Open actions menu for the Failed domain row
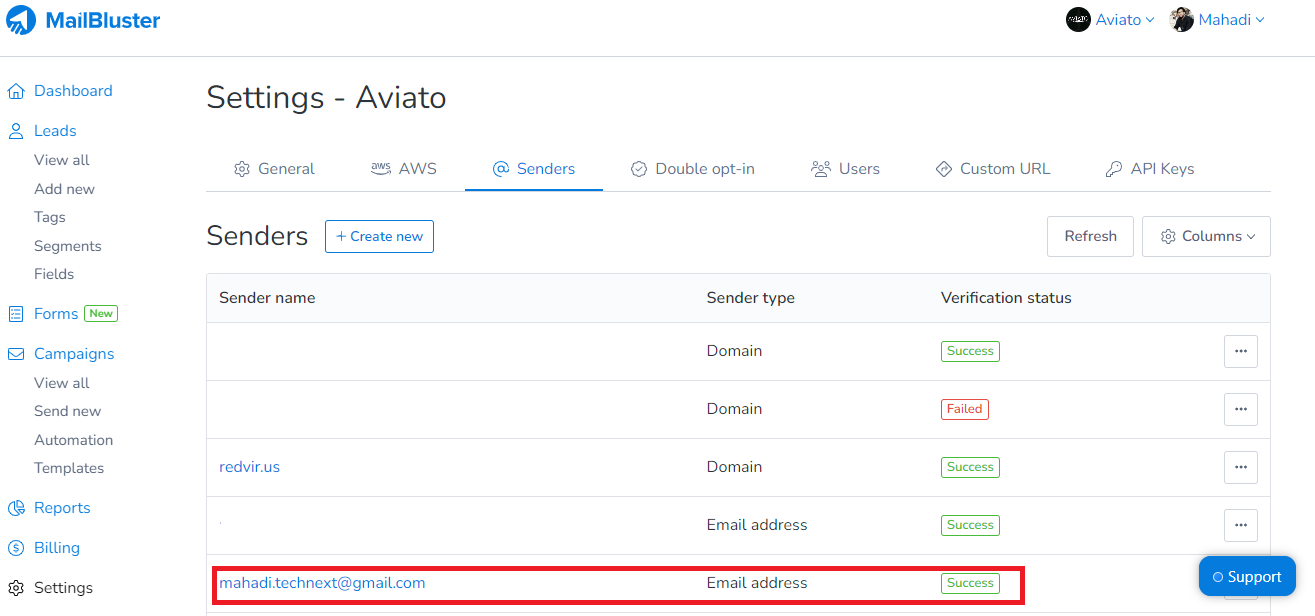Viewport: 1315px width, 616px height. (1241, 409)
